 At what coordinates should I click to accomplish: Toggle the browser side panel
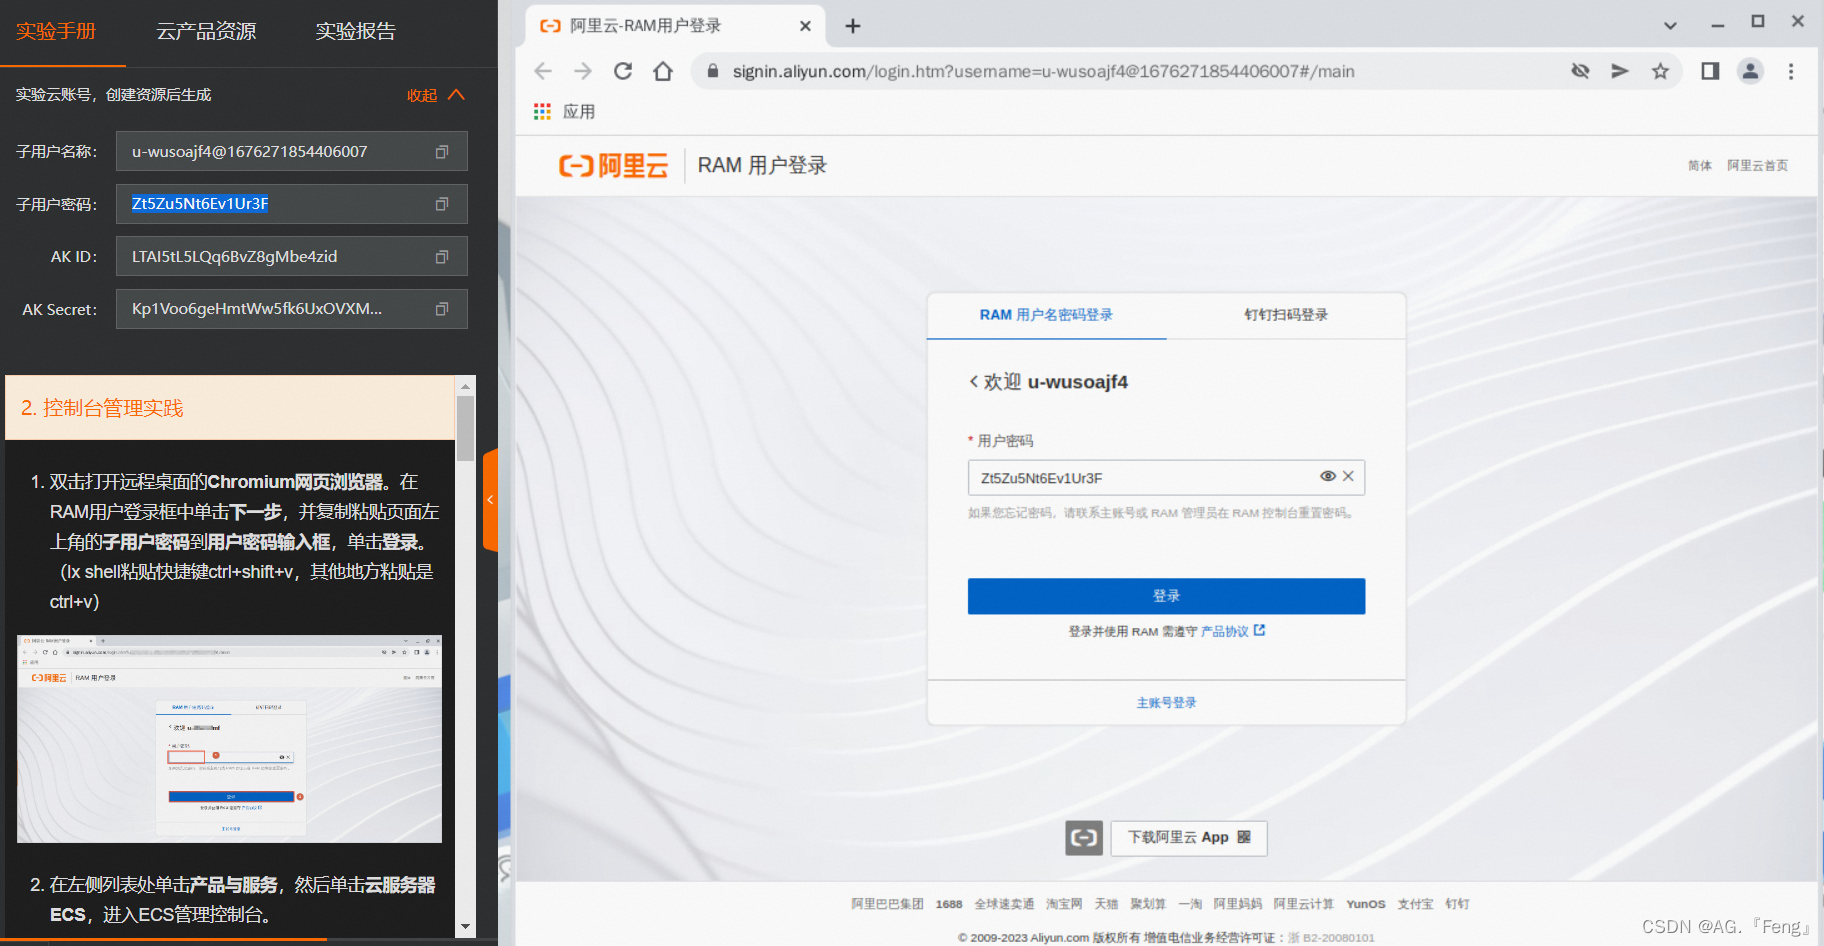click(1710, 71)
